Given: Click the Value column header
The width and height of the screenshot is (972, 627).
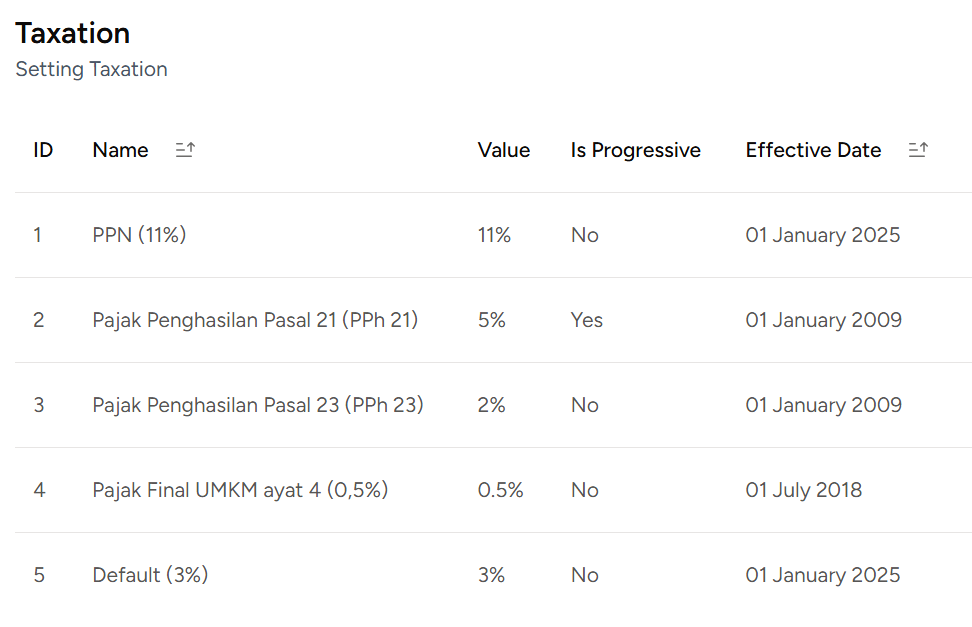Looking at the screenshot, I should pos(504,150).
